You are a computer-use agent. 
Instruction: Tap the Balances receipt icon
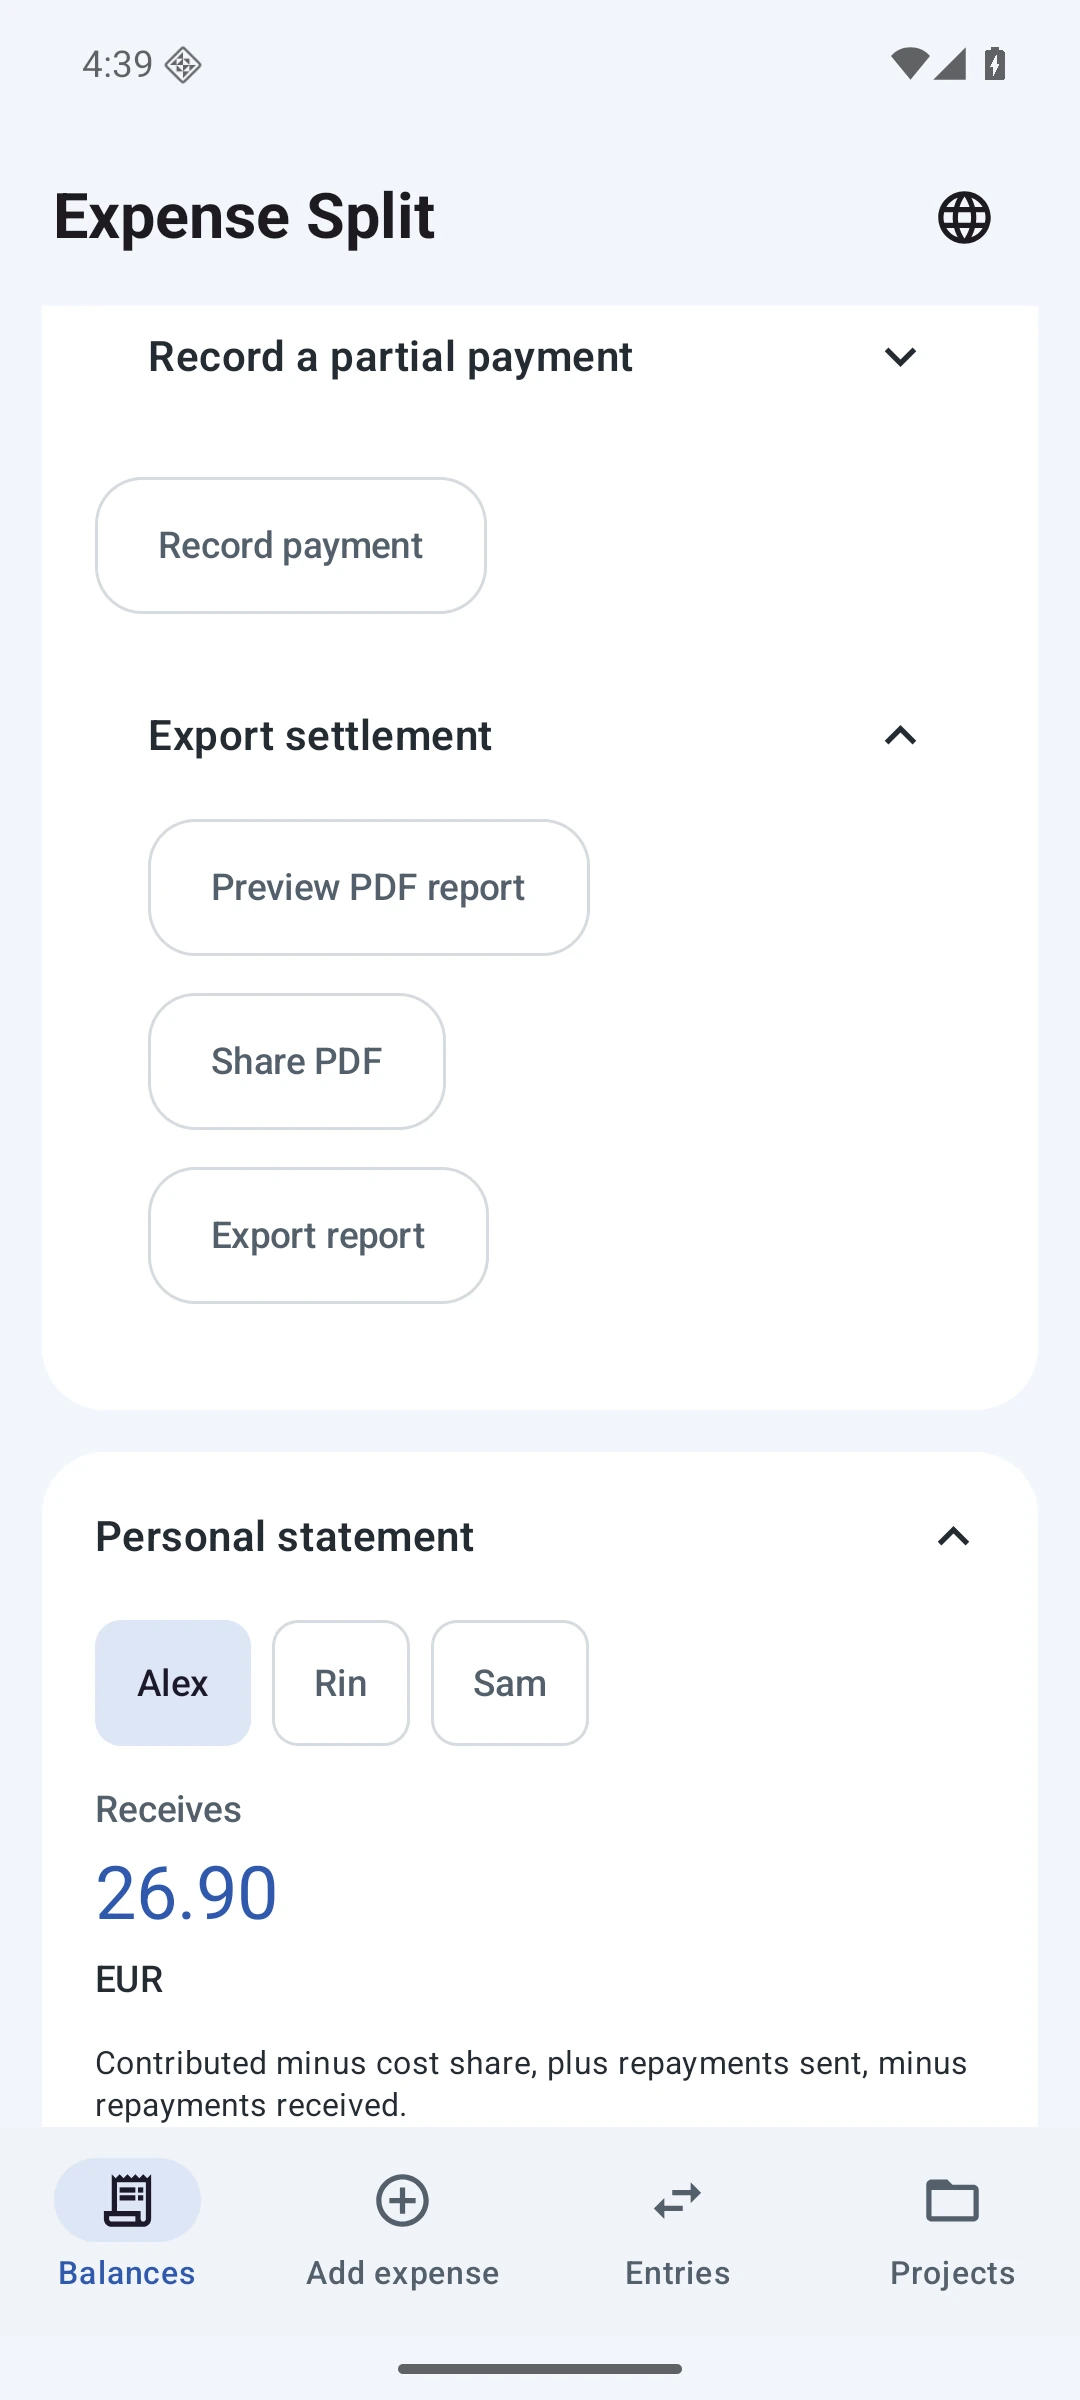(x=127, y=2200)
